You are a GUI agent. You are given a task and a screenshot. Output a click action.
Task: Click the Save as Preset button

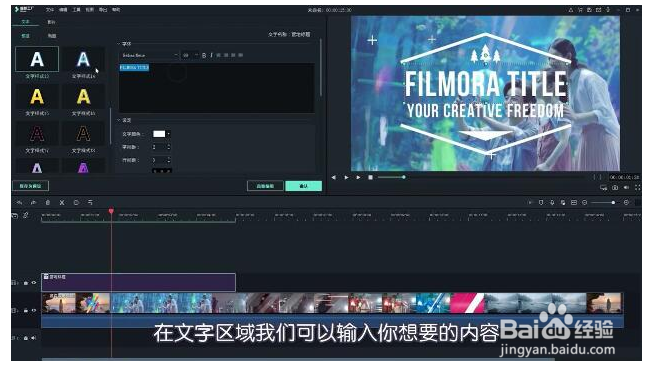(30, 186)
